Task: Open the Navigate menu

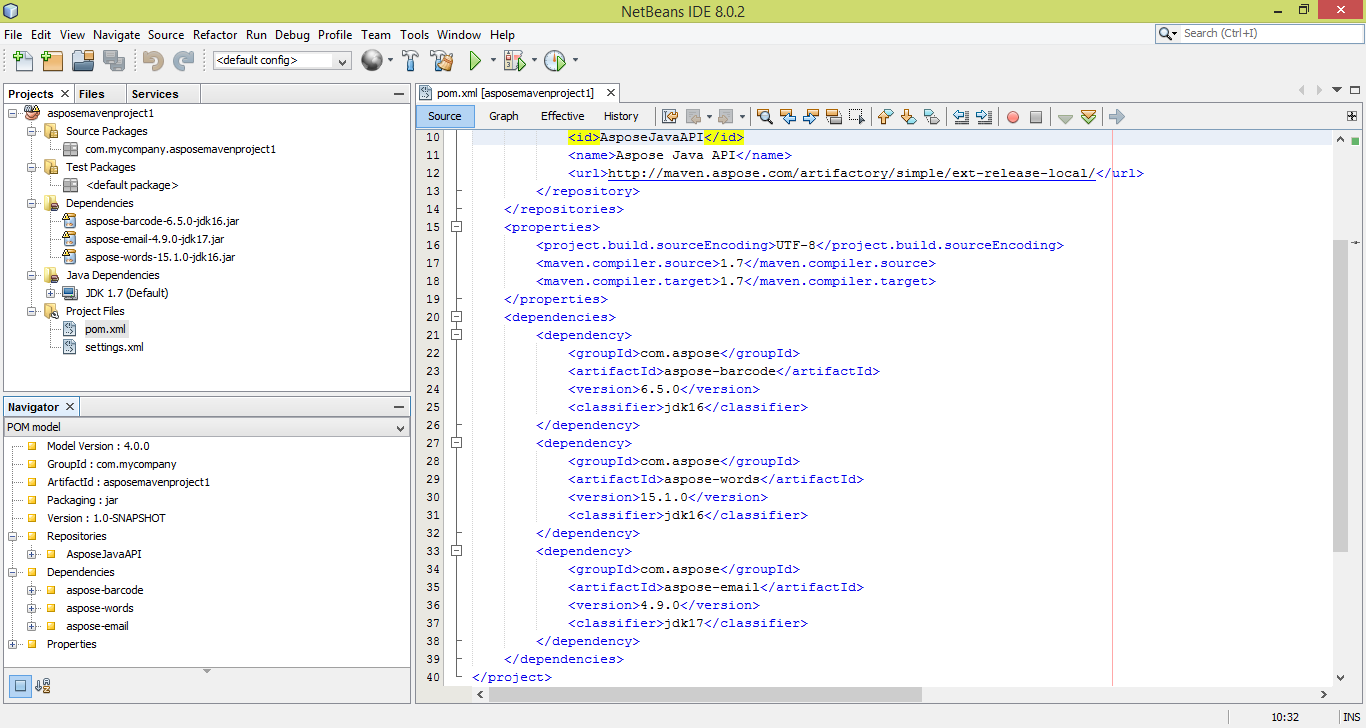Action: click(117, 34)
